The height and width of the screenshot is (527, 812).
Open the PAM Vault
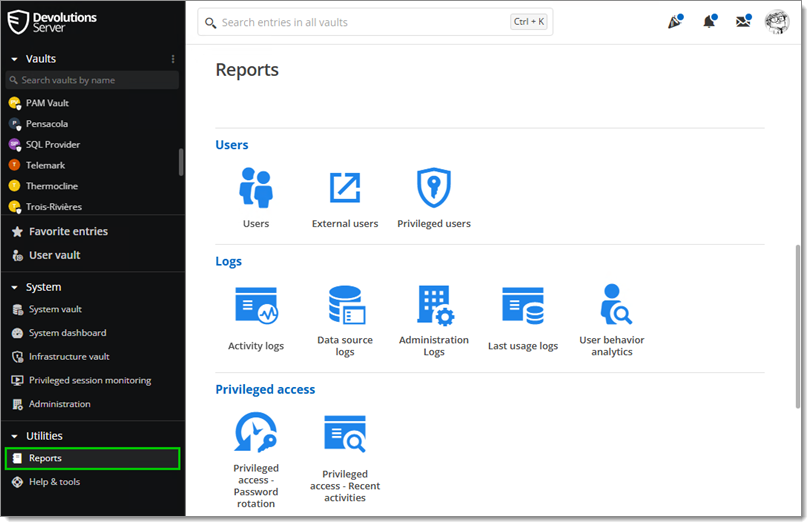47,103
